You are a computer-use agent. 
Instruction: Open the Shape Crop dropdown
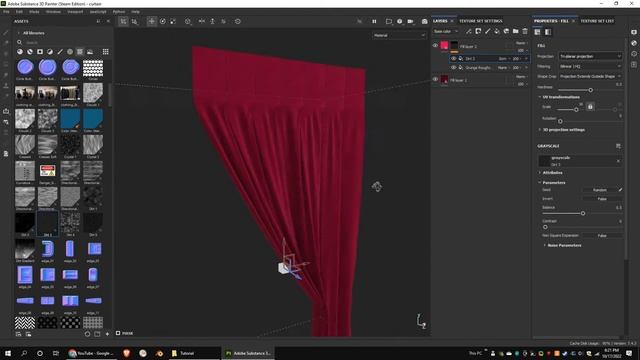[x=590, y=76]
